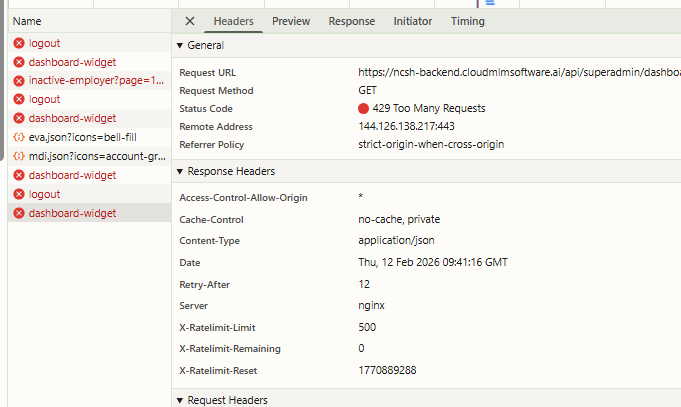Screen dimensions: 681x407
Task: Click the error icon of the highlighted dashboard-widget row
Action: pos(19,213)
